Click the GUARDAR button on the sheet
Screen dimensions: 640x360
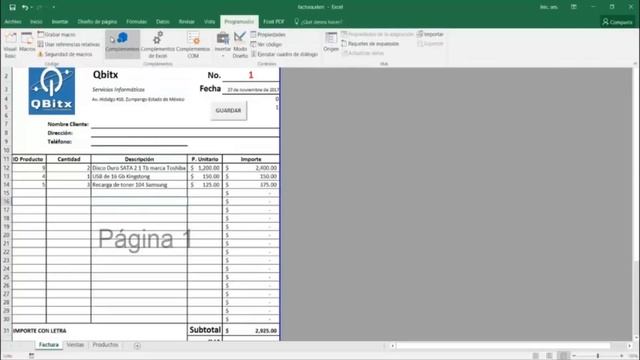pos(228,111)
